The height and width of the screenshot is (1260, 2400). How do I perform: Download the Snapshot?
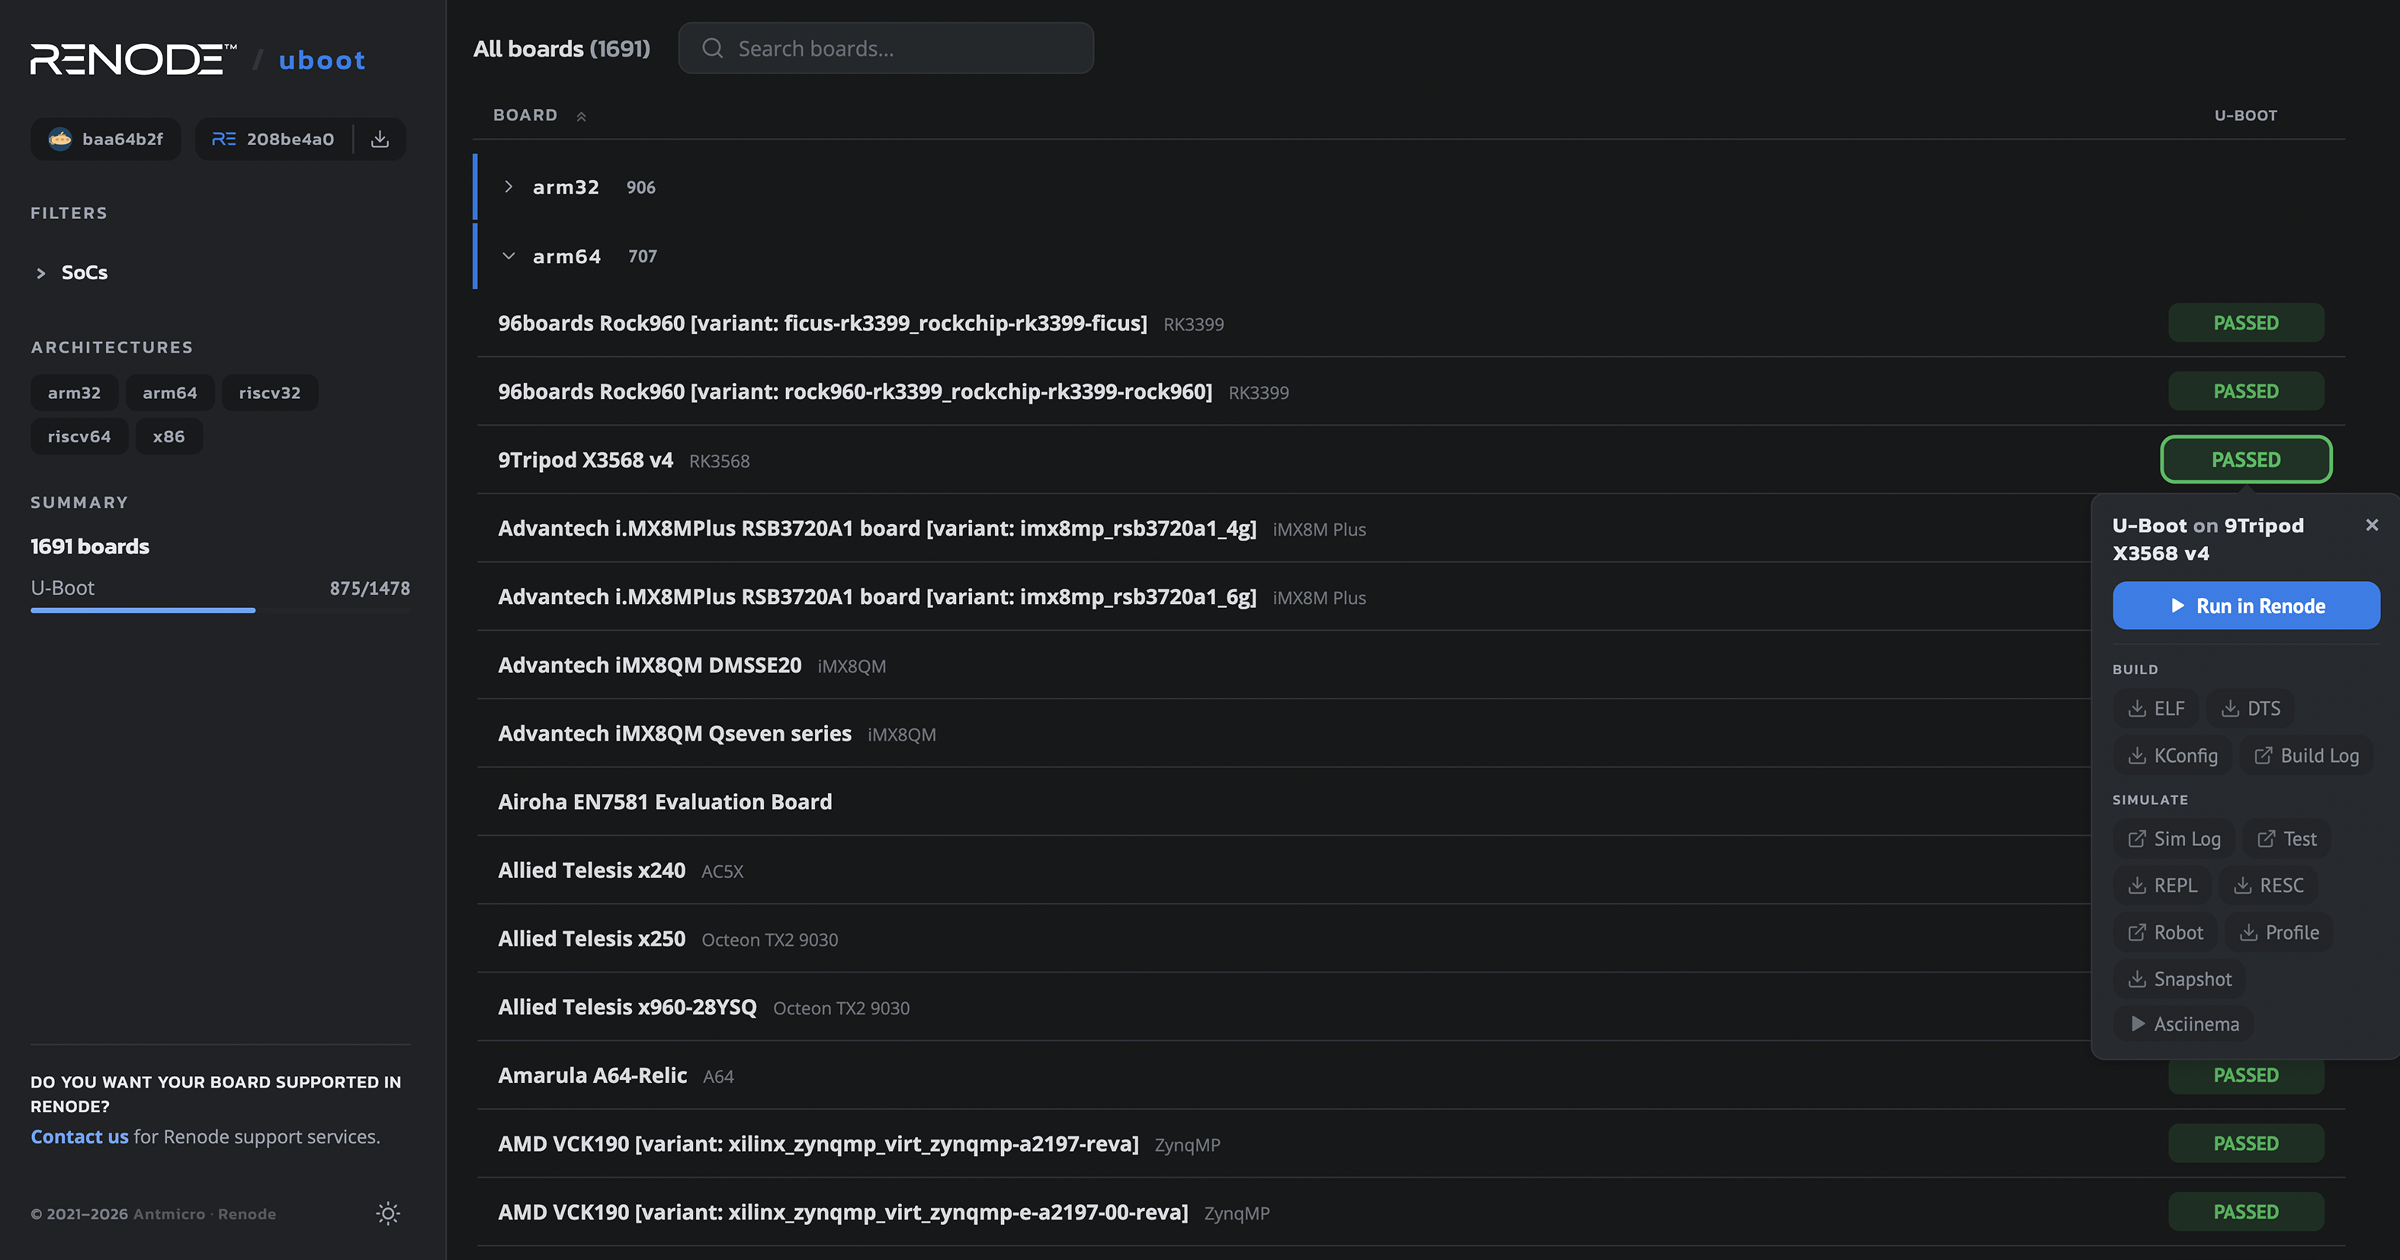click(2180, 979)
